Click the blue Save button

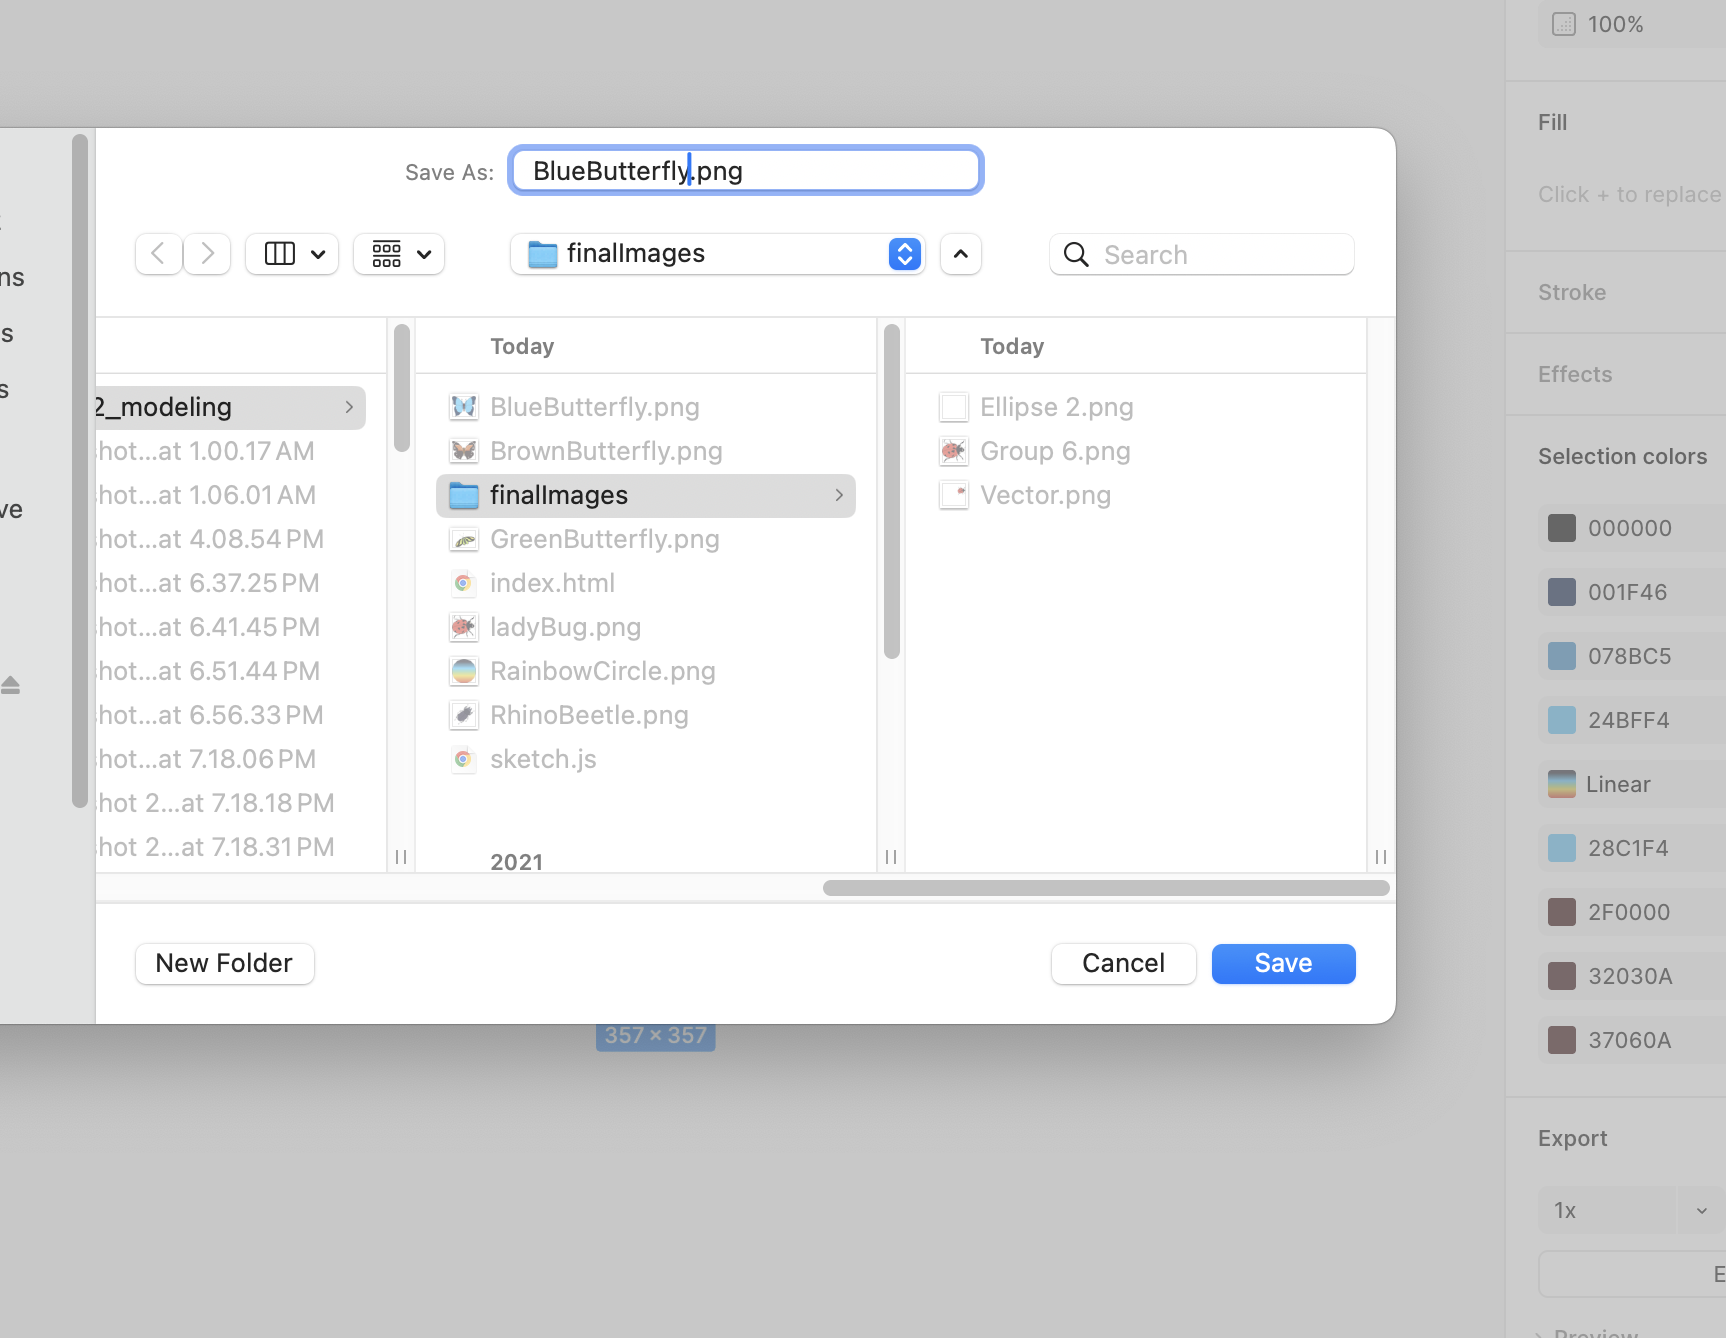(1283, 963)
